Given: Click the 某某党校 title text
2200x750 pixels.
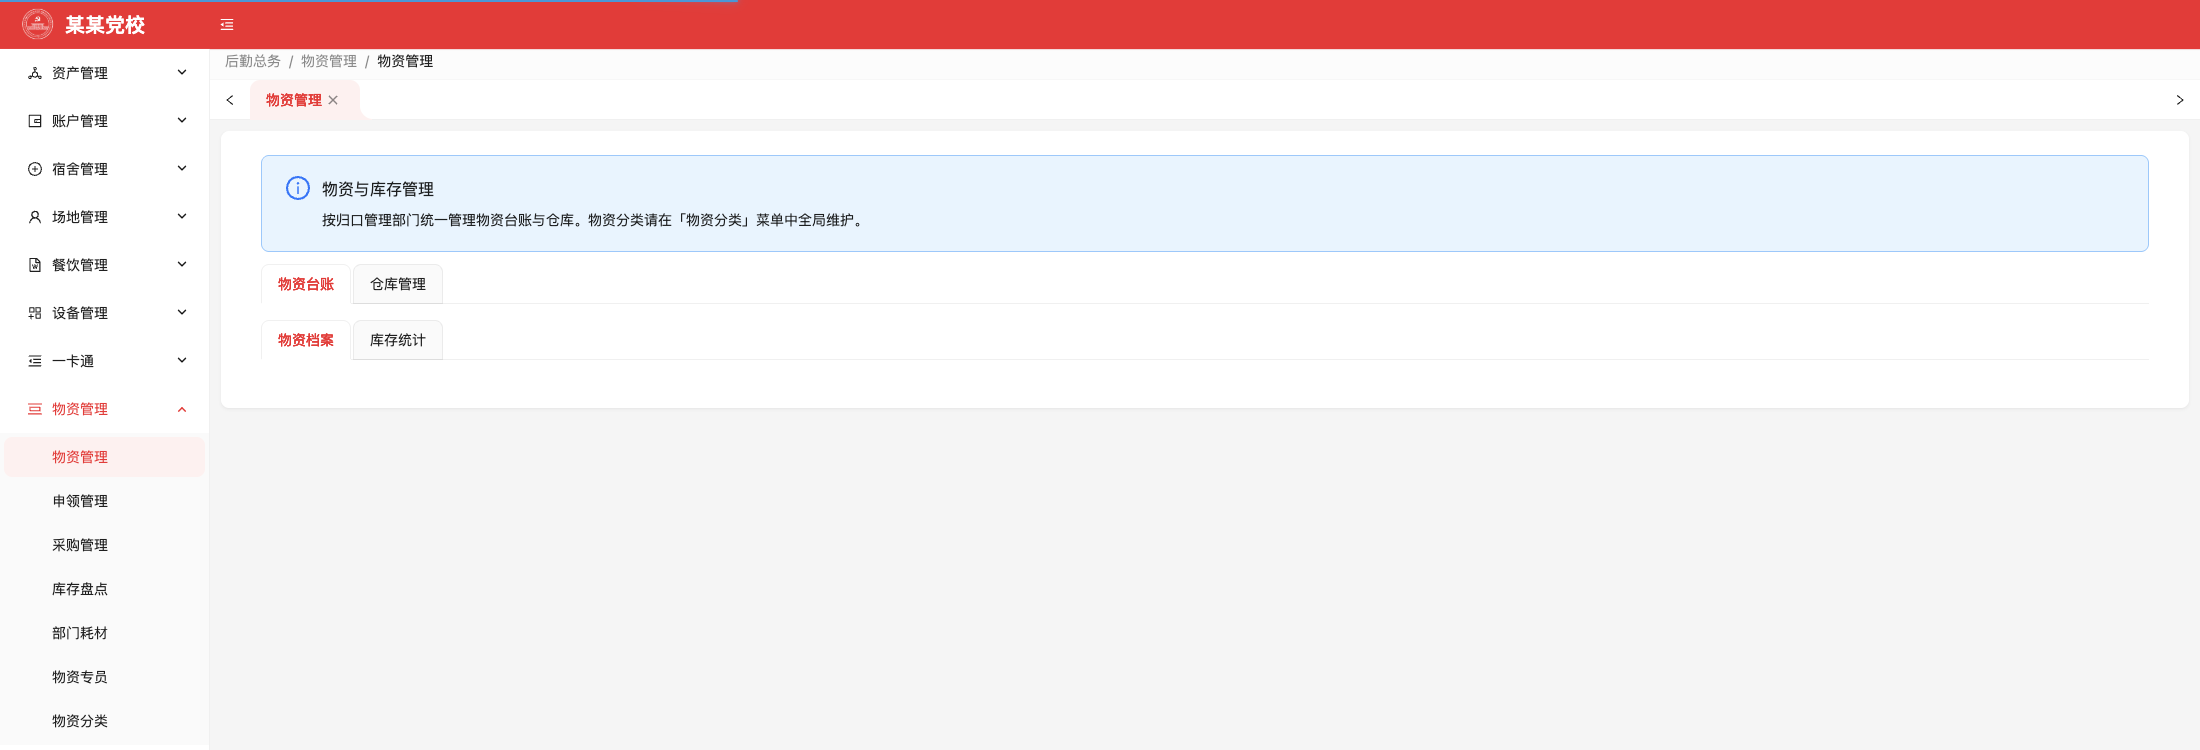Looking at the screenshot, I should pos(105,25).
